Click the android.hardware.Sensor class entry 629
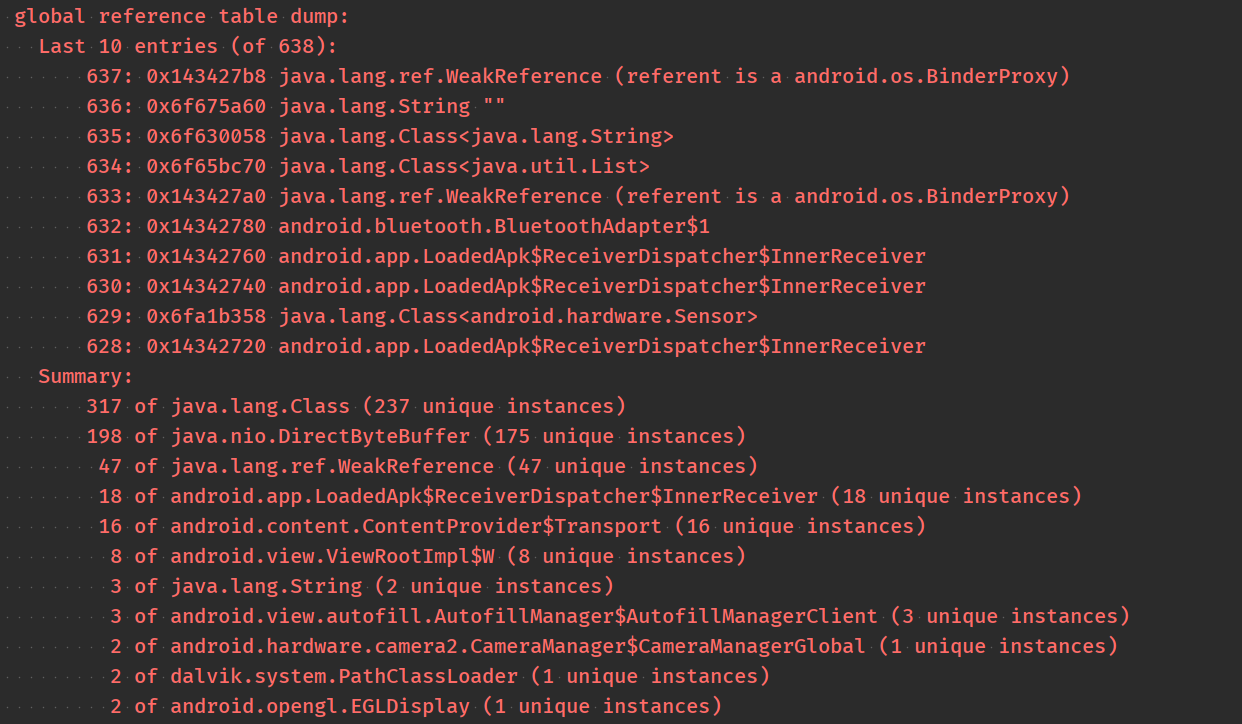The image size is (1242, 724). click(x=422, y=316)
